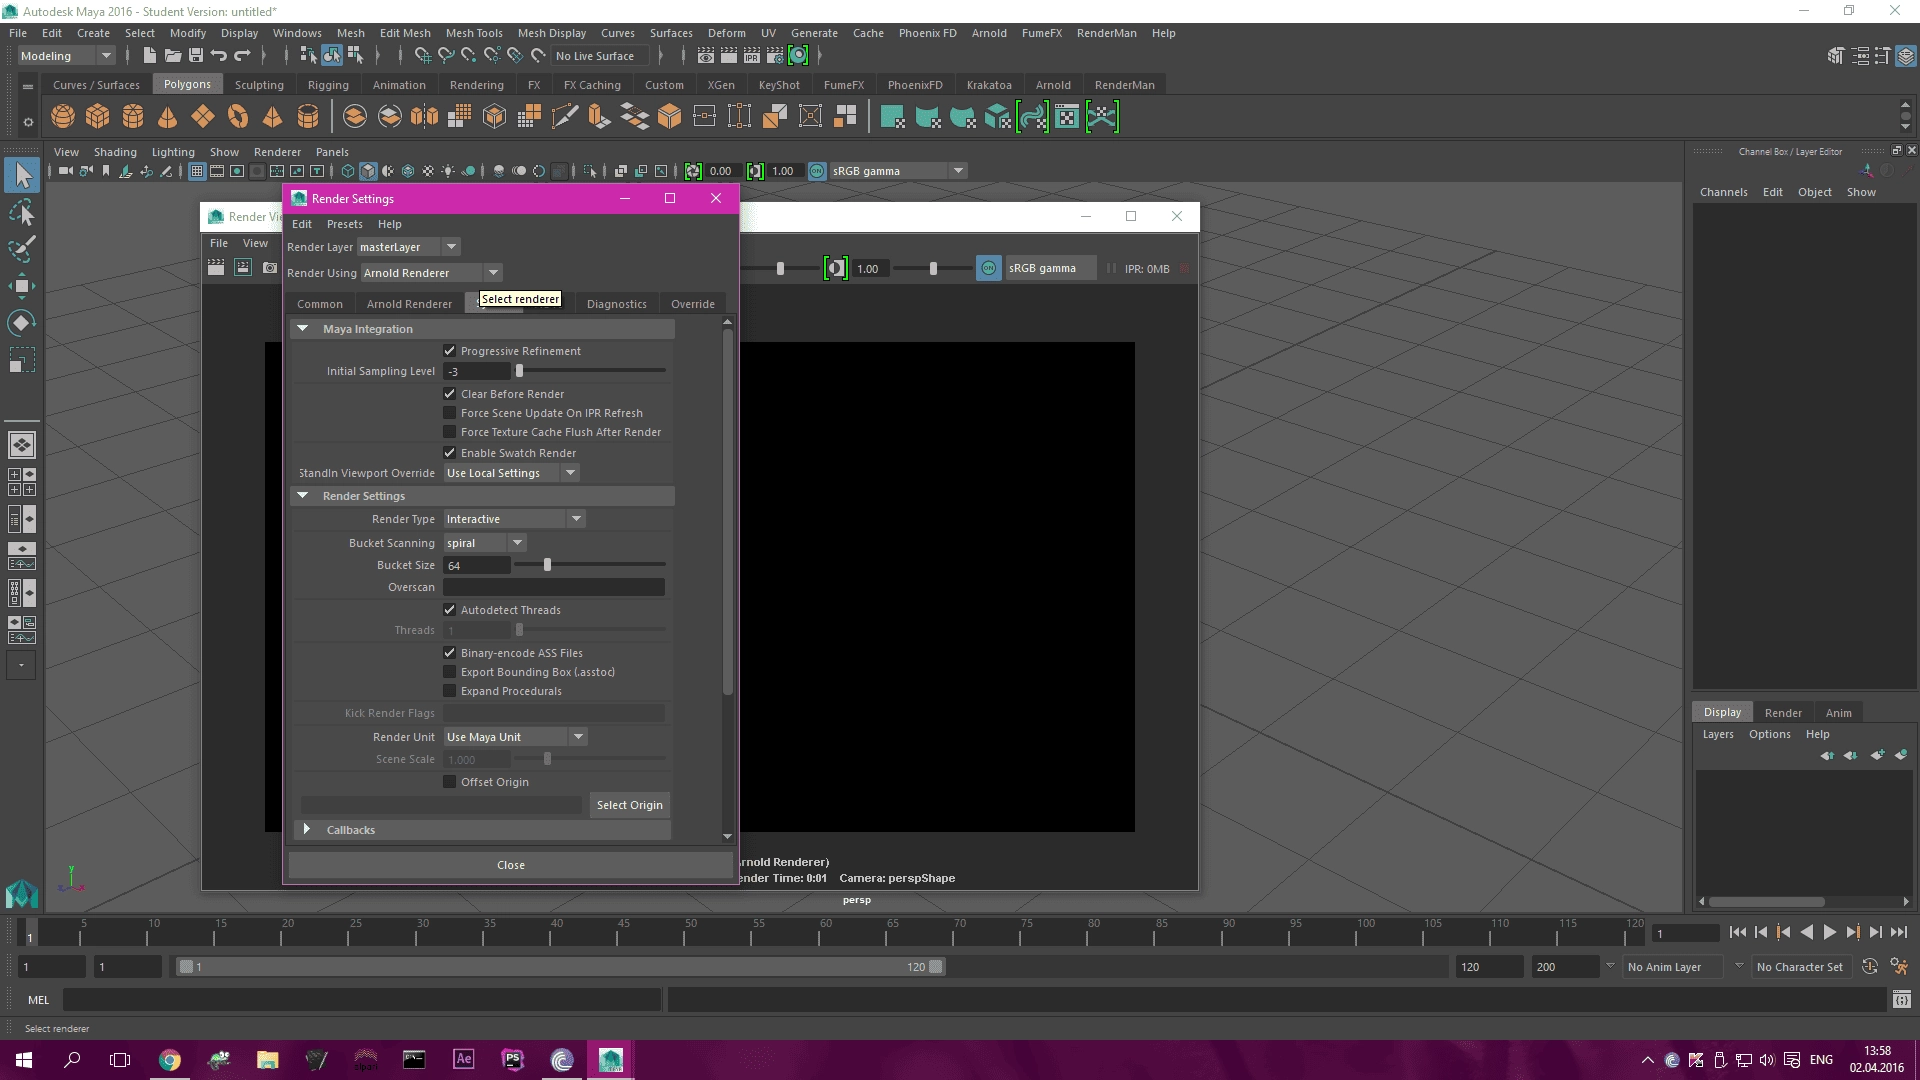This screenshot has height=1080, width=1920.
Task: Click the Select Origin button
Action: pyautogui.click(x=630, y=805)
